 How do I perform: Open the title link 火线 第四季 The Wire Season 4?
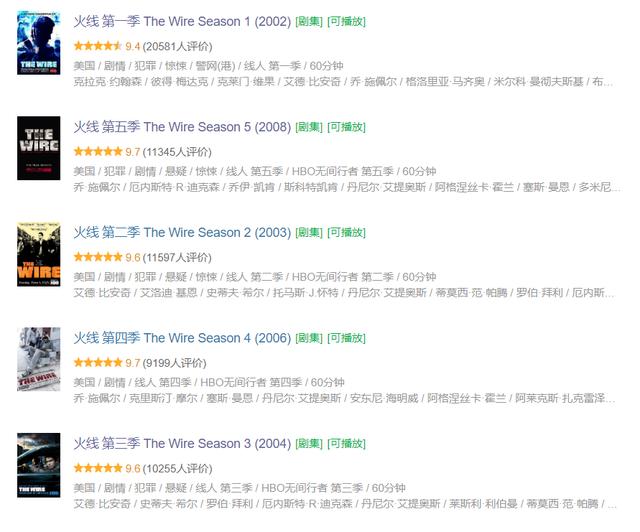point(182,338)
